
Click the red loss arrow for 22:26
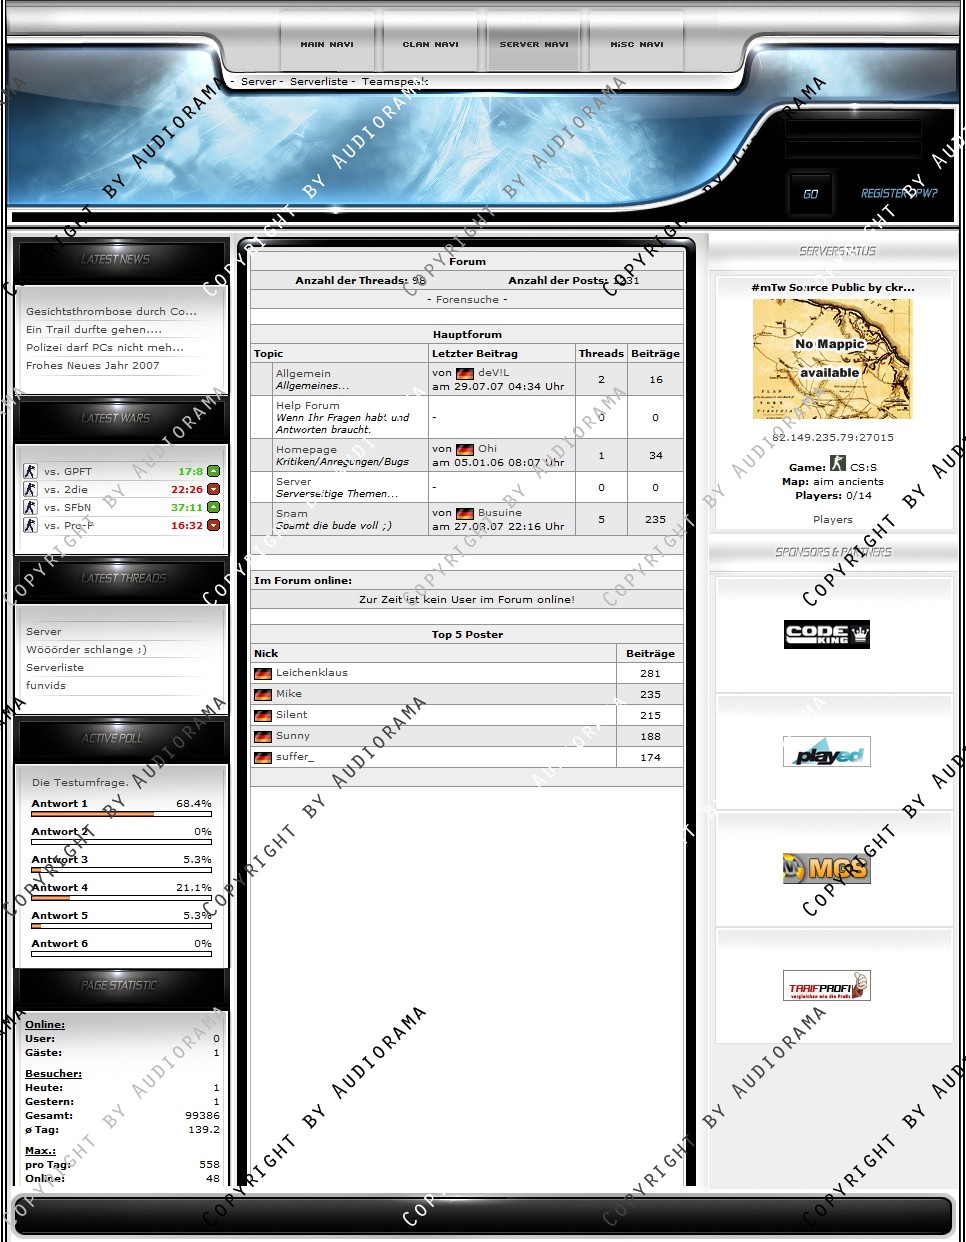coord(213,489)
